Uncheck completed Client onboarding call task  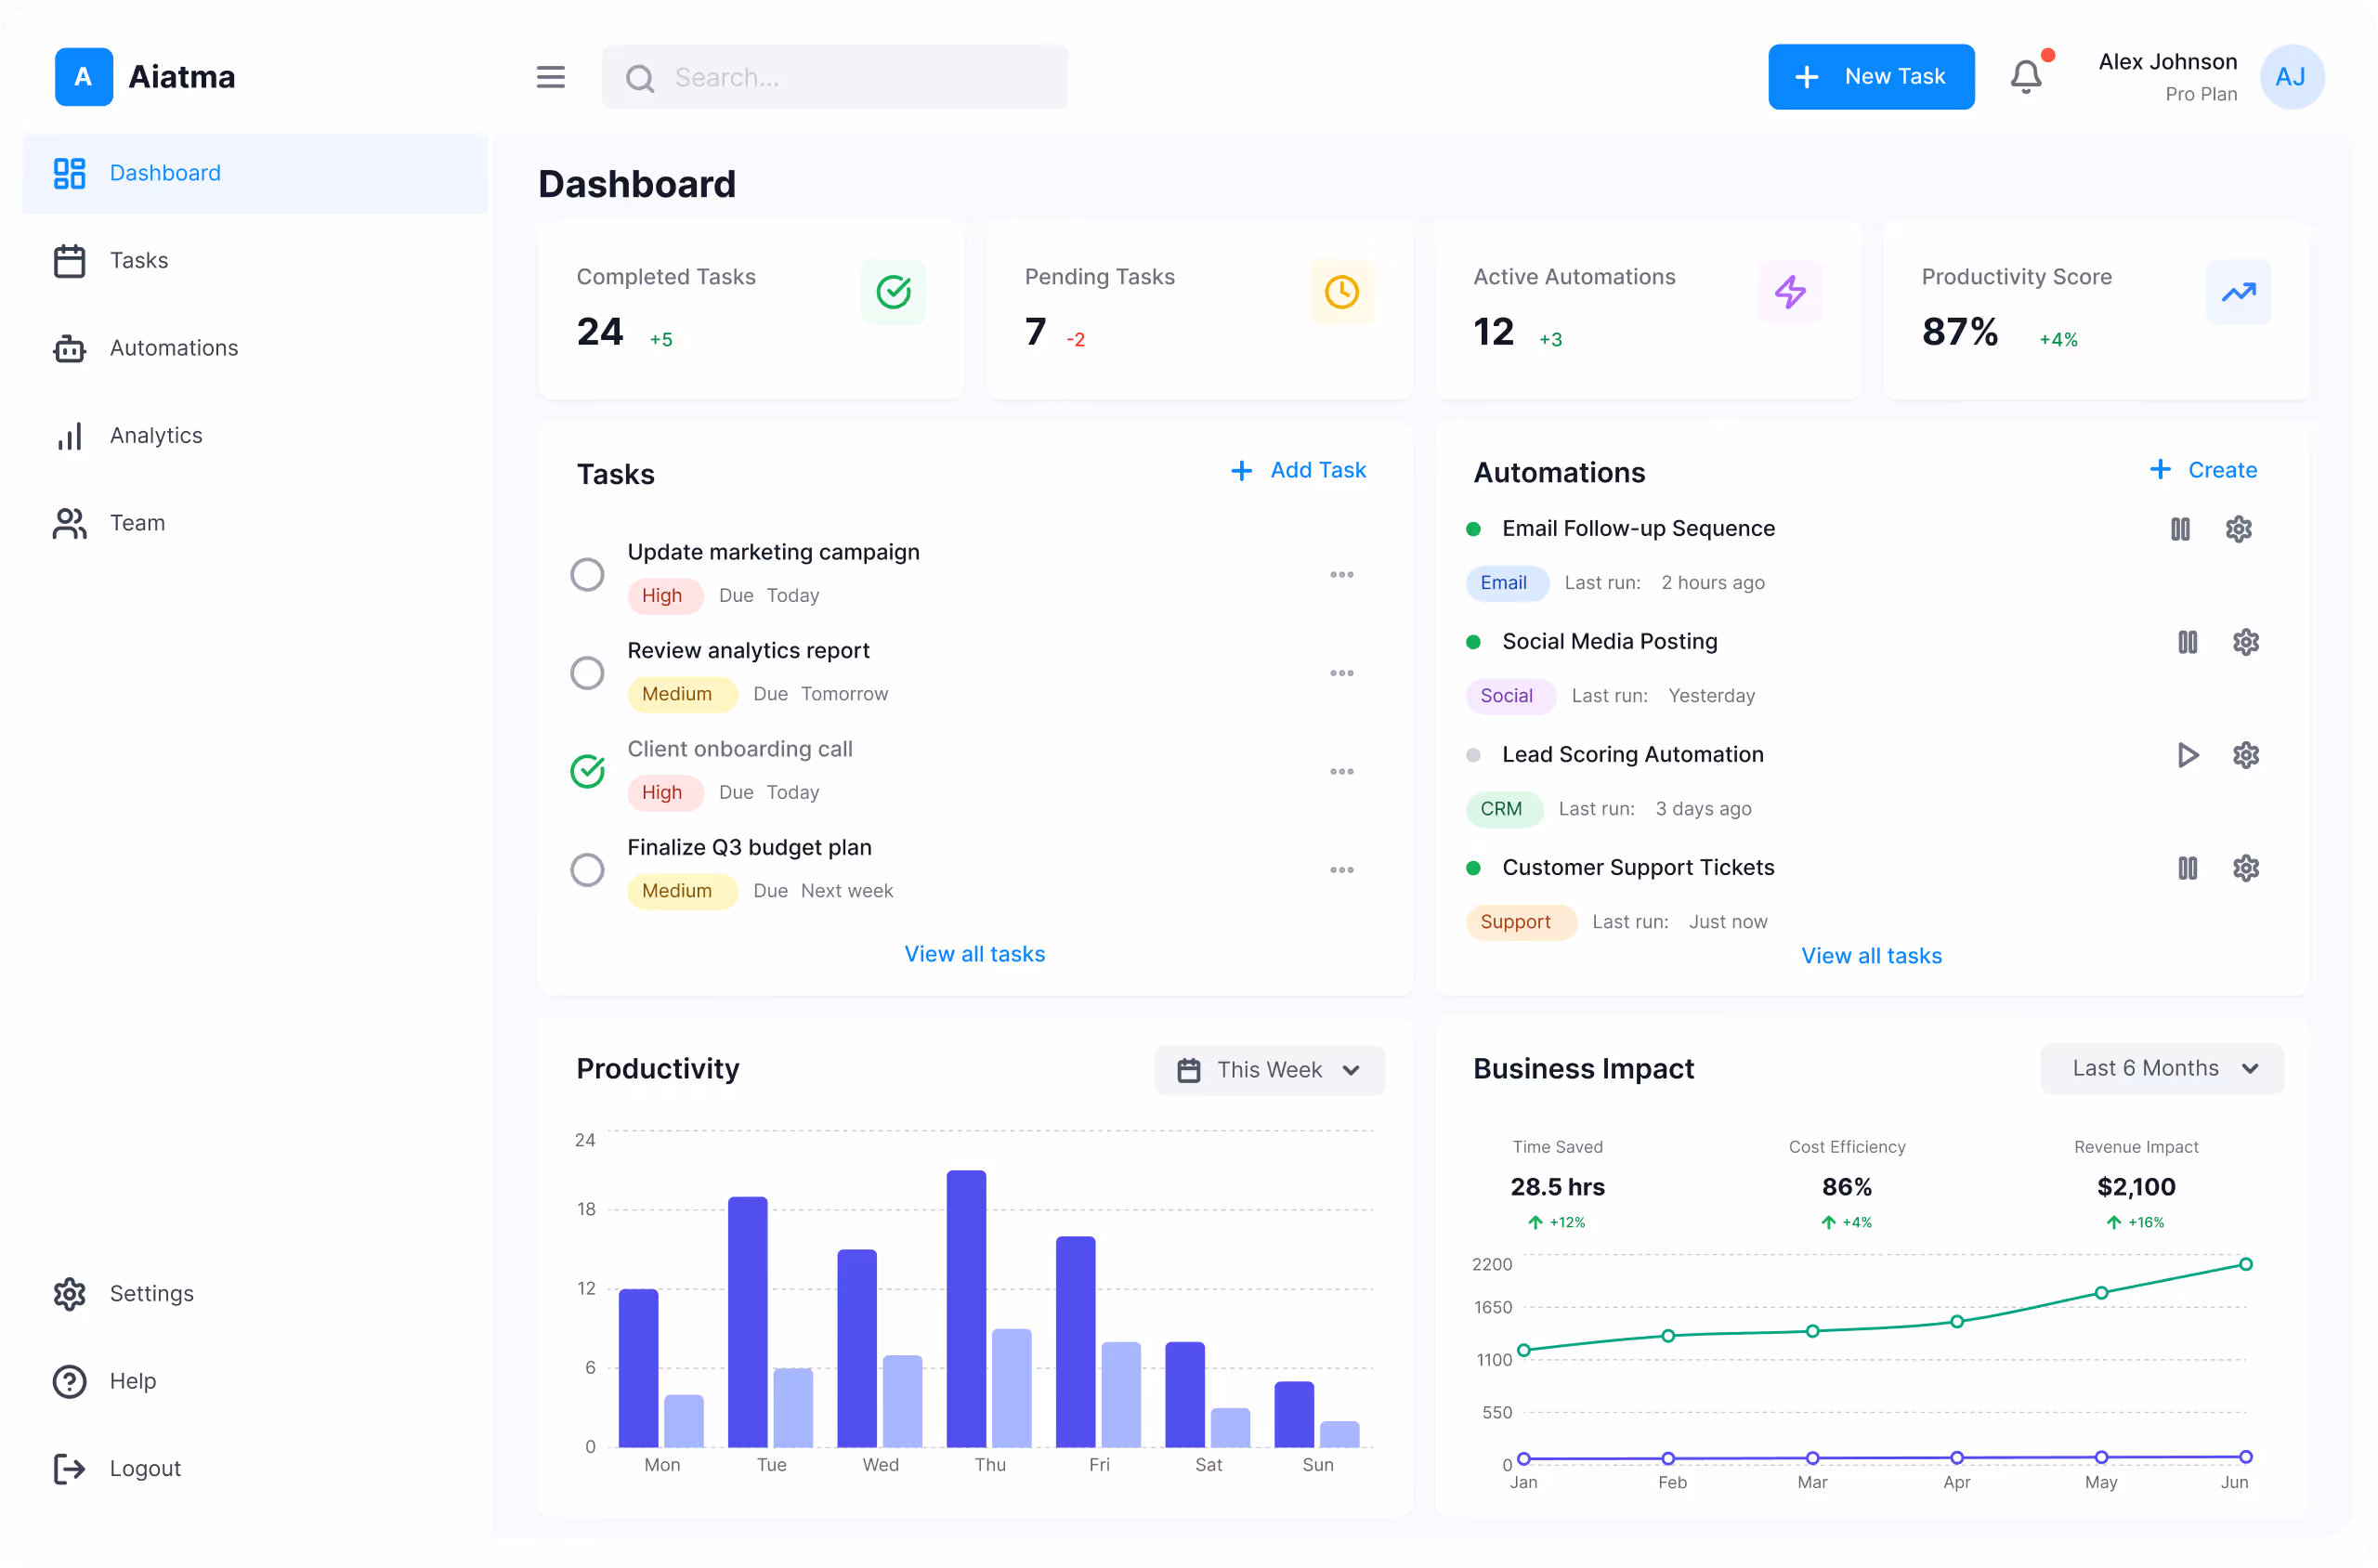click(x=587, y=771)
